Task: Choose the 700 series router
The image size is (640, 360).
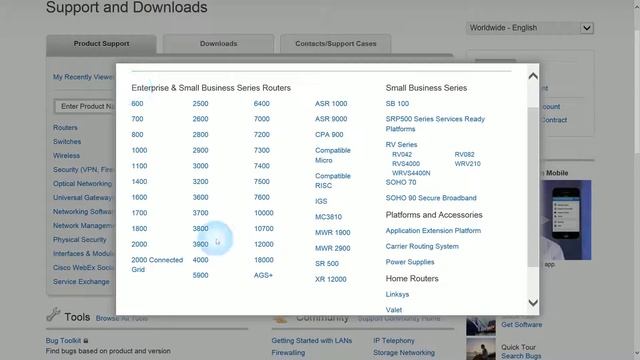Action: [x=137, y=119]
